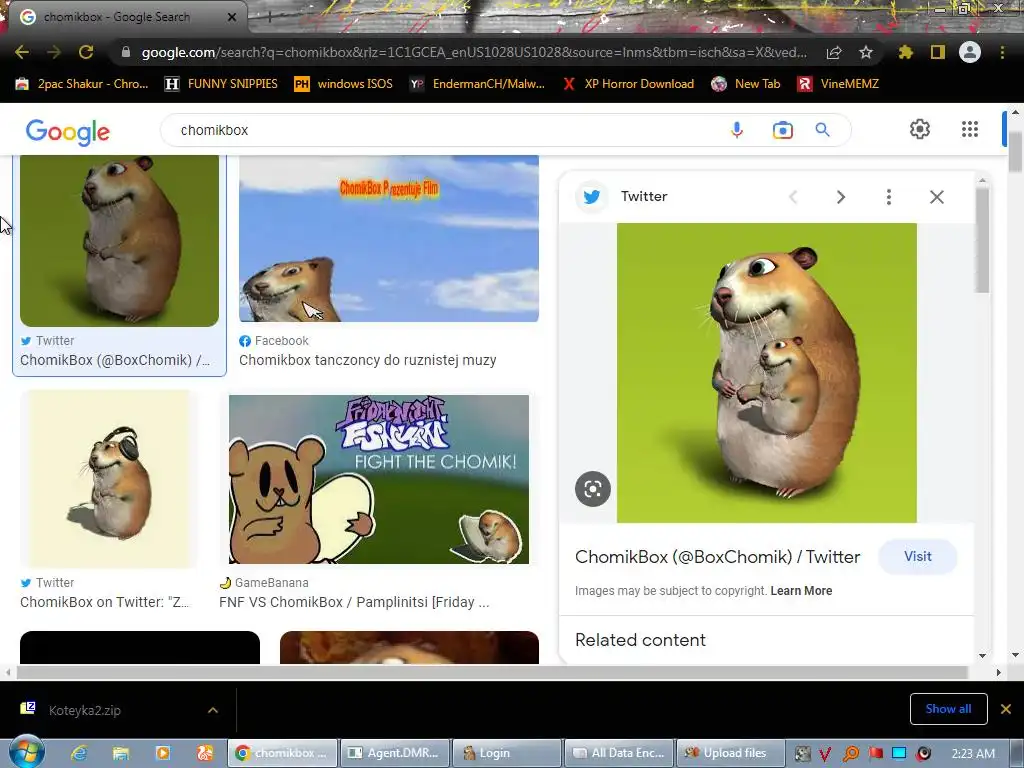Start voice search with the microphone icon
This screenshot has width=1024, height=768.
(737, 130)
